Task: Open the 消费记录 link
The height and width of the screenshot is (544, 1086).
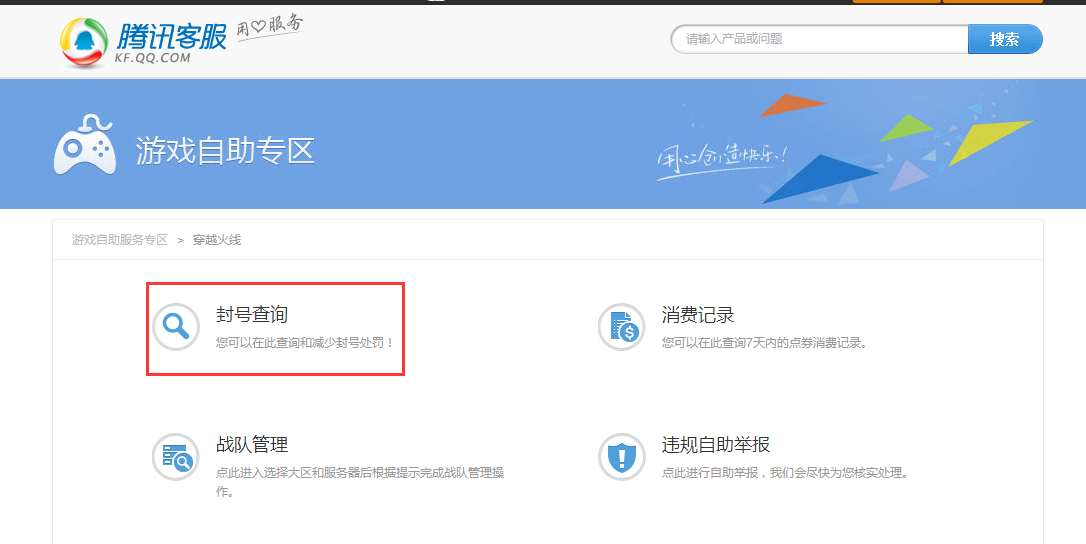Action: pyautogui.click(x=697, y=315)
